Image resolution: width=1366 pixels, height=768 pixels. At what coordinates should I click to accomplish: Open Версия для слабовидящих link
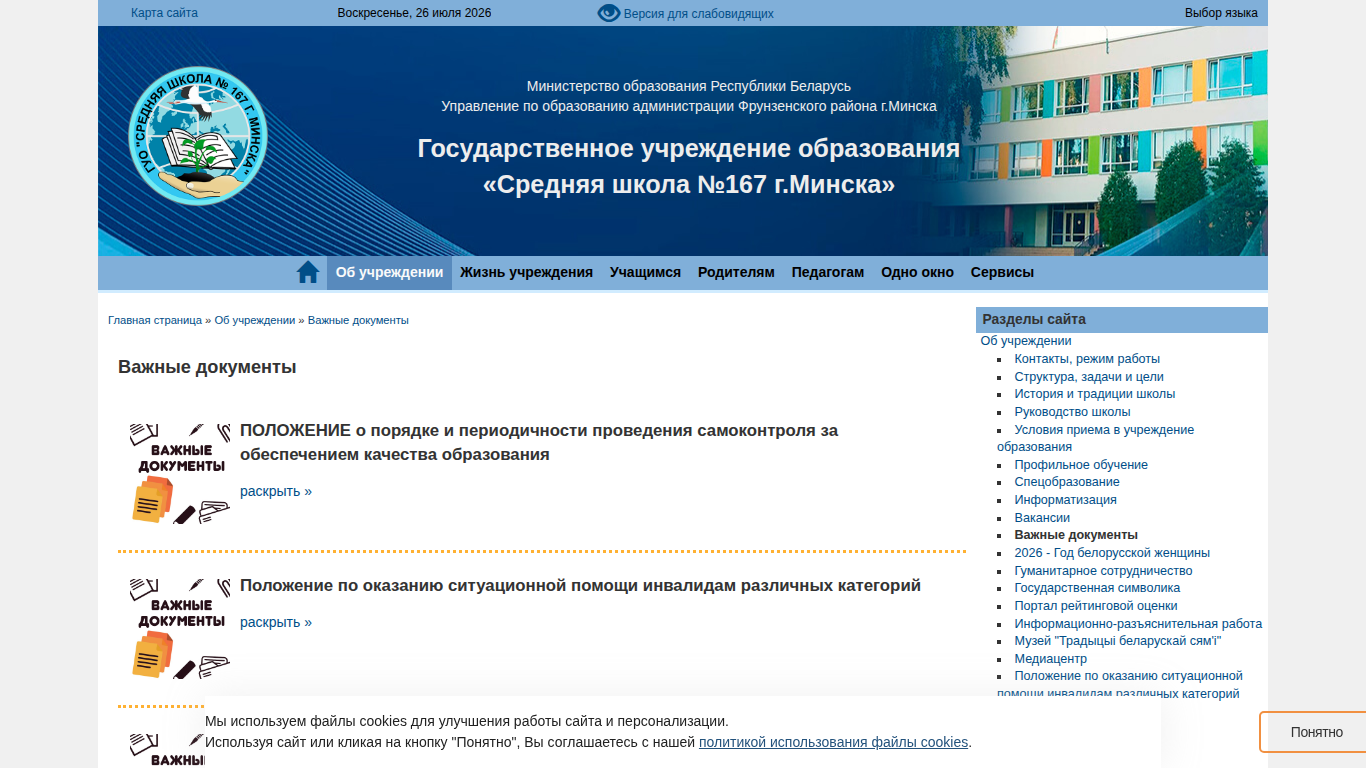pyautogui.click(x=699, y=14)
